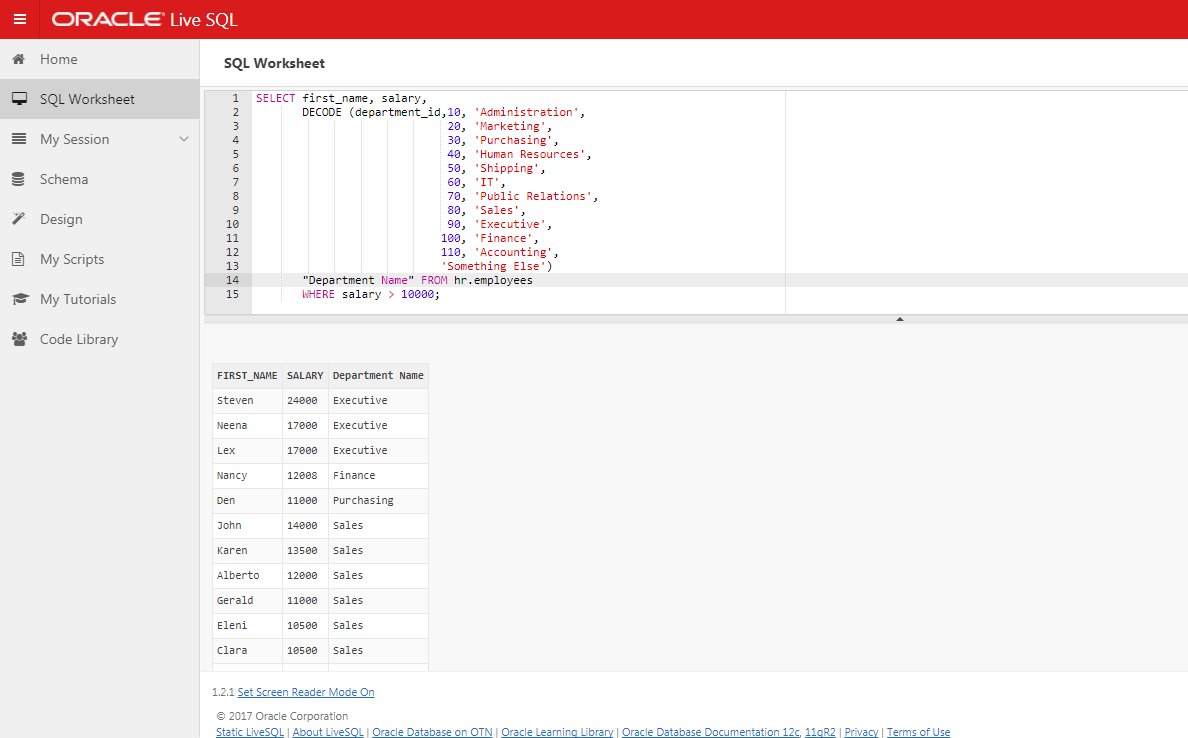Image resolution: width=1188 pixels, height=738 pixels.
Task: Collapse the editor pane using splitter arrow
Action: 899,319
